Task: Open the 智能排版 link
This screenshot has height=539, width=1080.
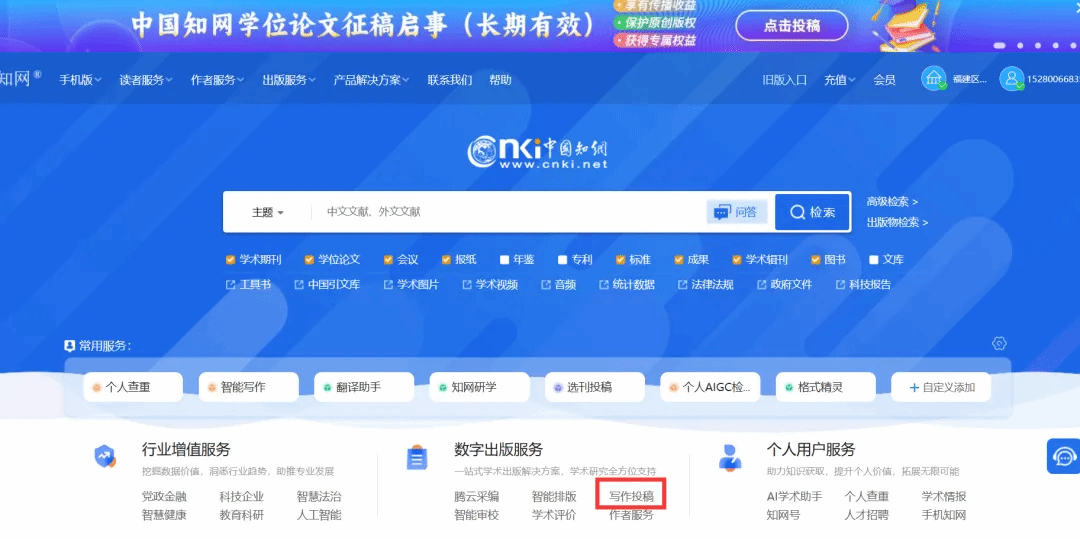Action: pyautogui.click(x=554, y=496)
